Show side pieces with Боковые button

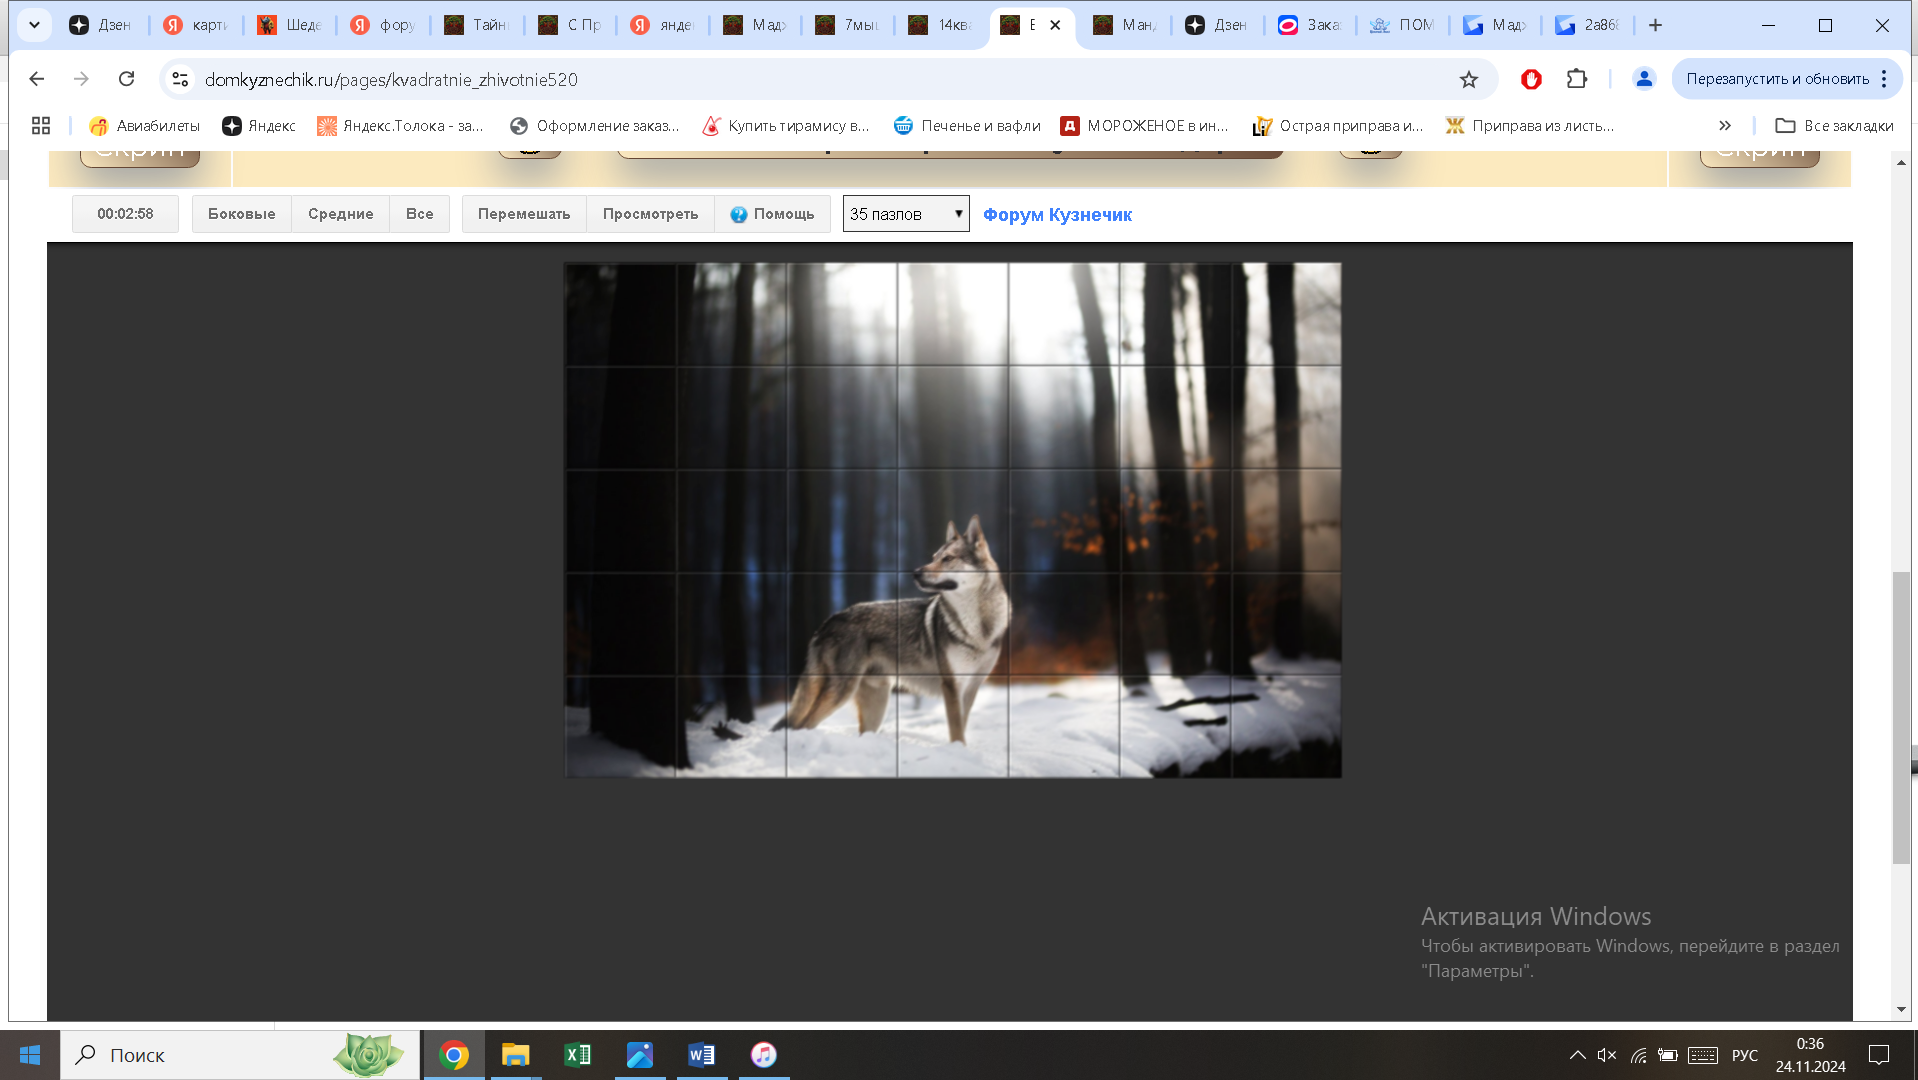pos(241,214)
